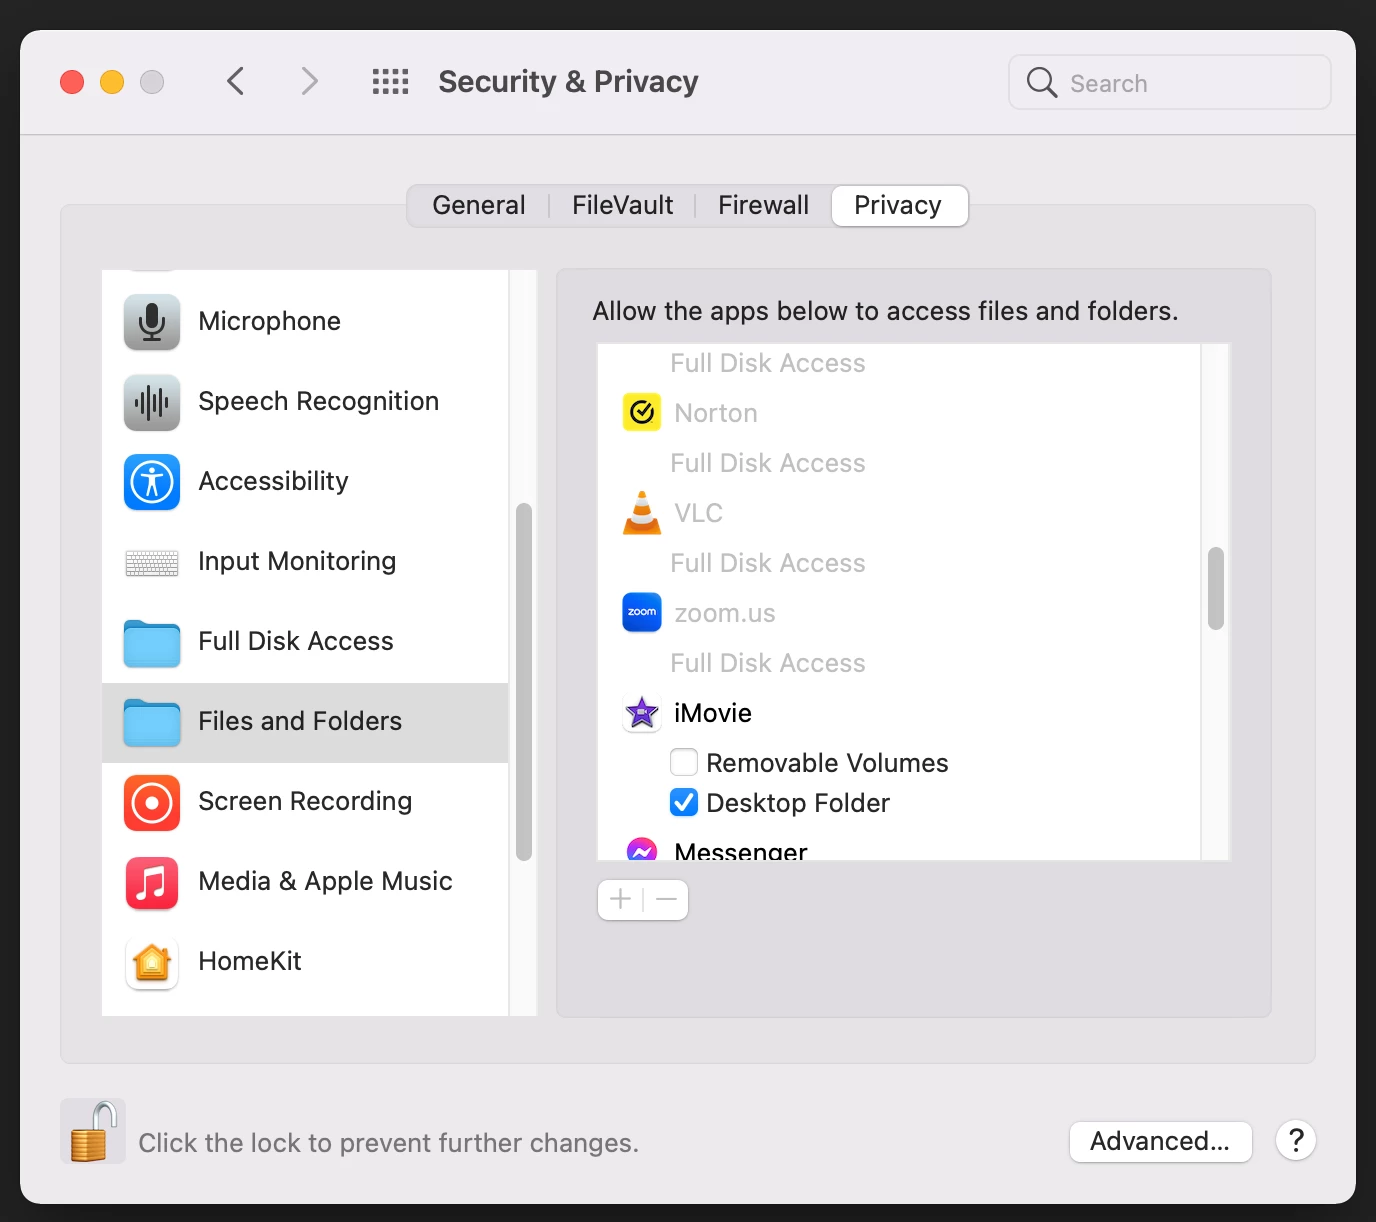Image resolution: width=1376 pixels, height=1222 pixels.
Task: Remove app with the minus button
Action: pyautogui.click(x=666, y=900)
